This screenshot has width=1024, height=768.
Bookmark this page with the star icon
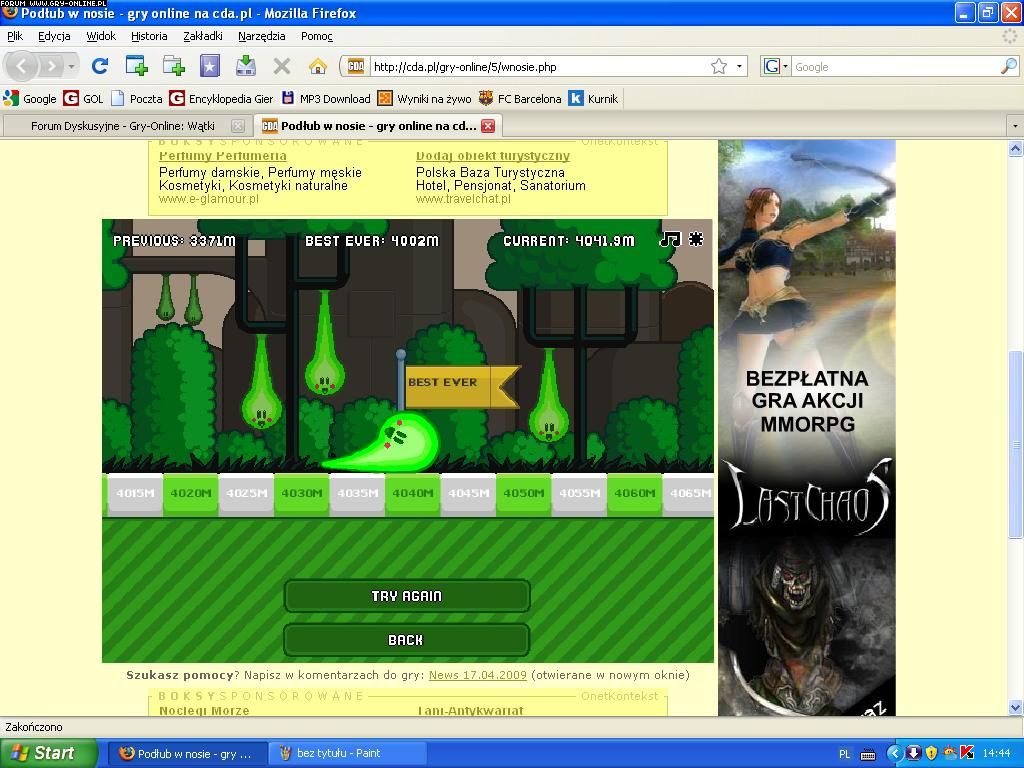[x=719, y=66]
